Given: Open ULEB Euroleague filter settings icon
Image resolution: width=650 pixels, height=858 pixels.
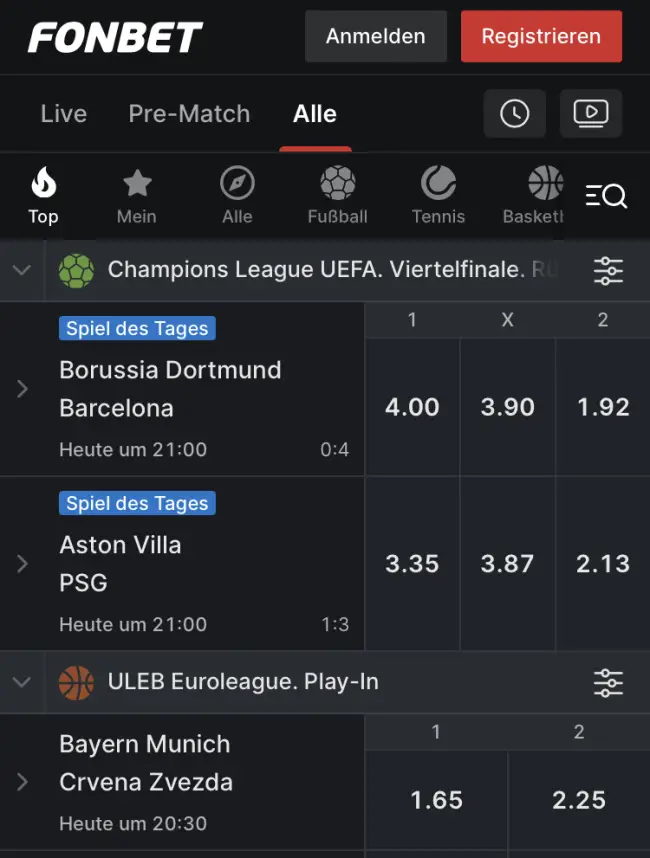Looking at the screenshot, I should pos(608,683).
